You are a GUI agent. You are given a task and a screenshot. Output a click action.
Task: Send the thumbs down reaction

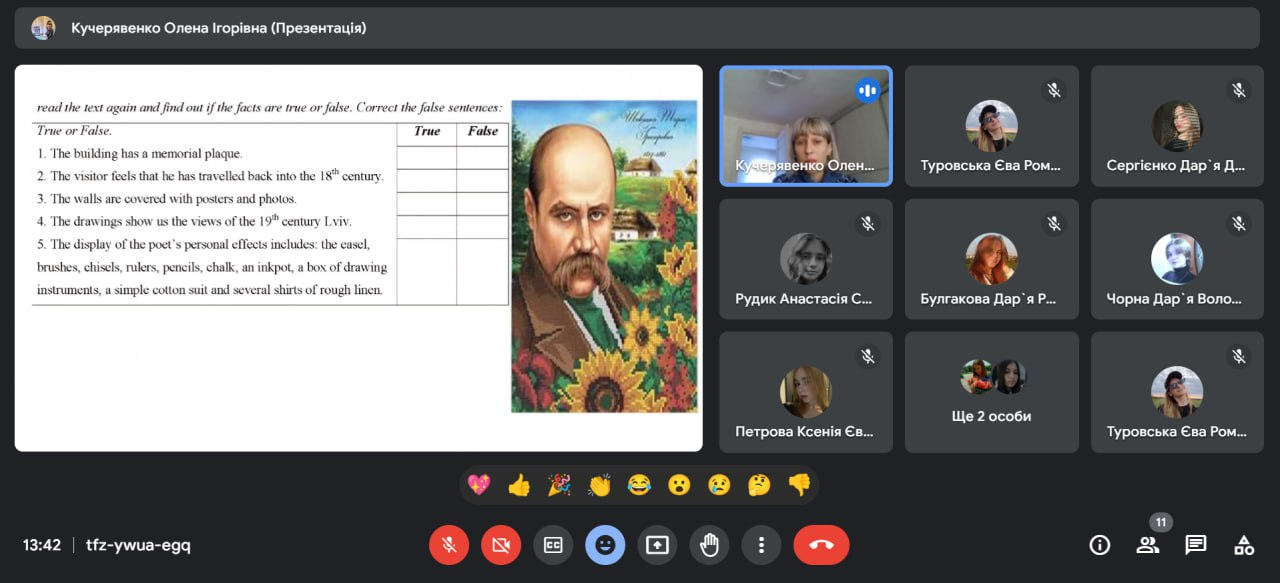tap(799, 485)
